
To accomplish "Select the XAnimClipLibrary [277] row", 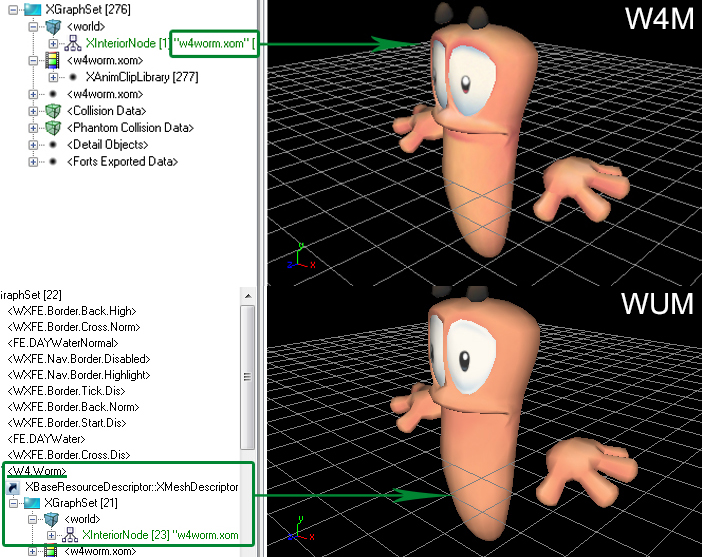I will point(142,77).
